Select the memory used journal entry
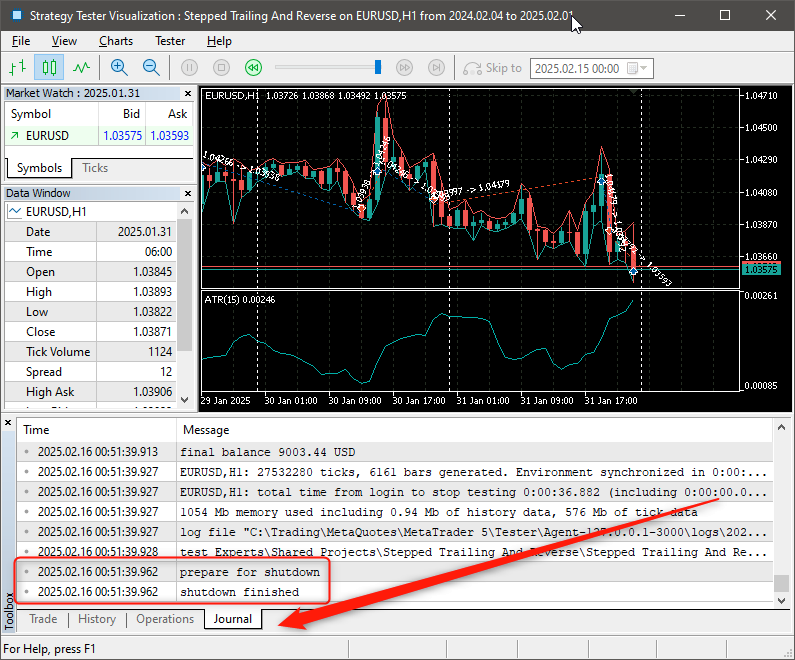The width and height of the screenshot is (795, 660). (x=394, y=512)
